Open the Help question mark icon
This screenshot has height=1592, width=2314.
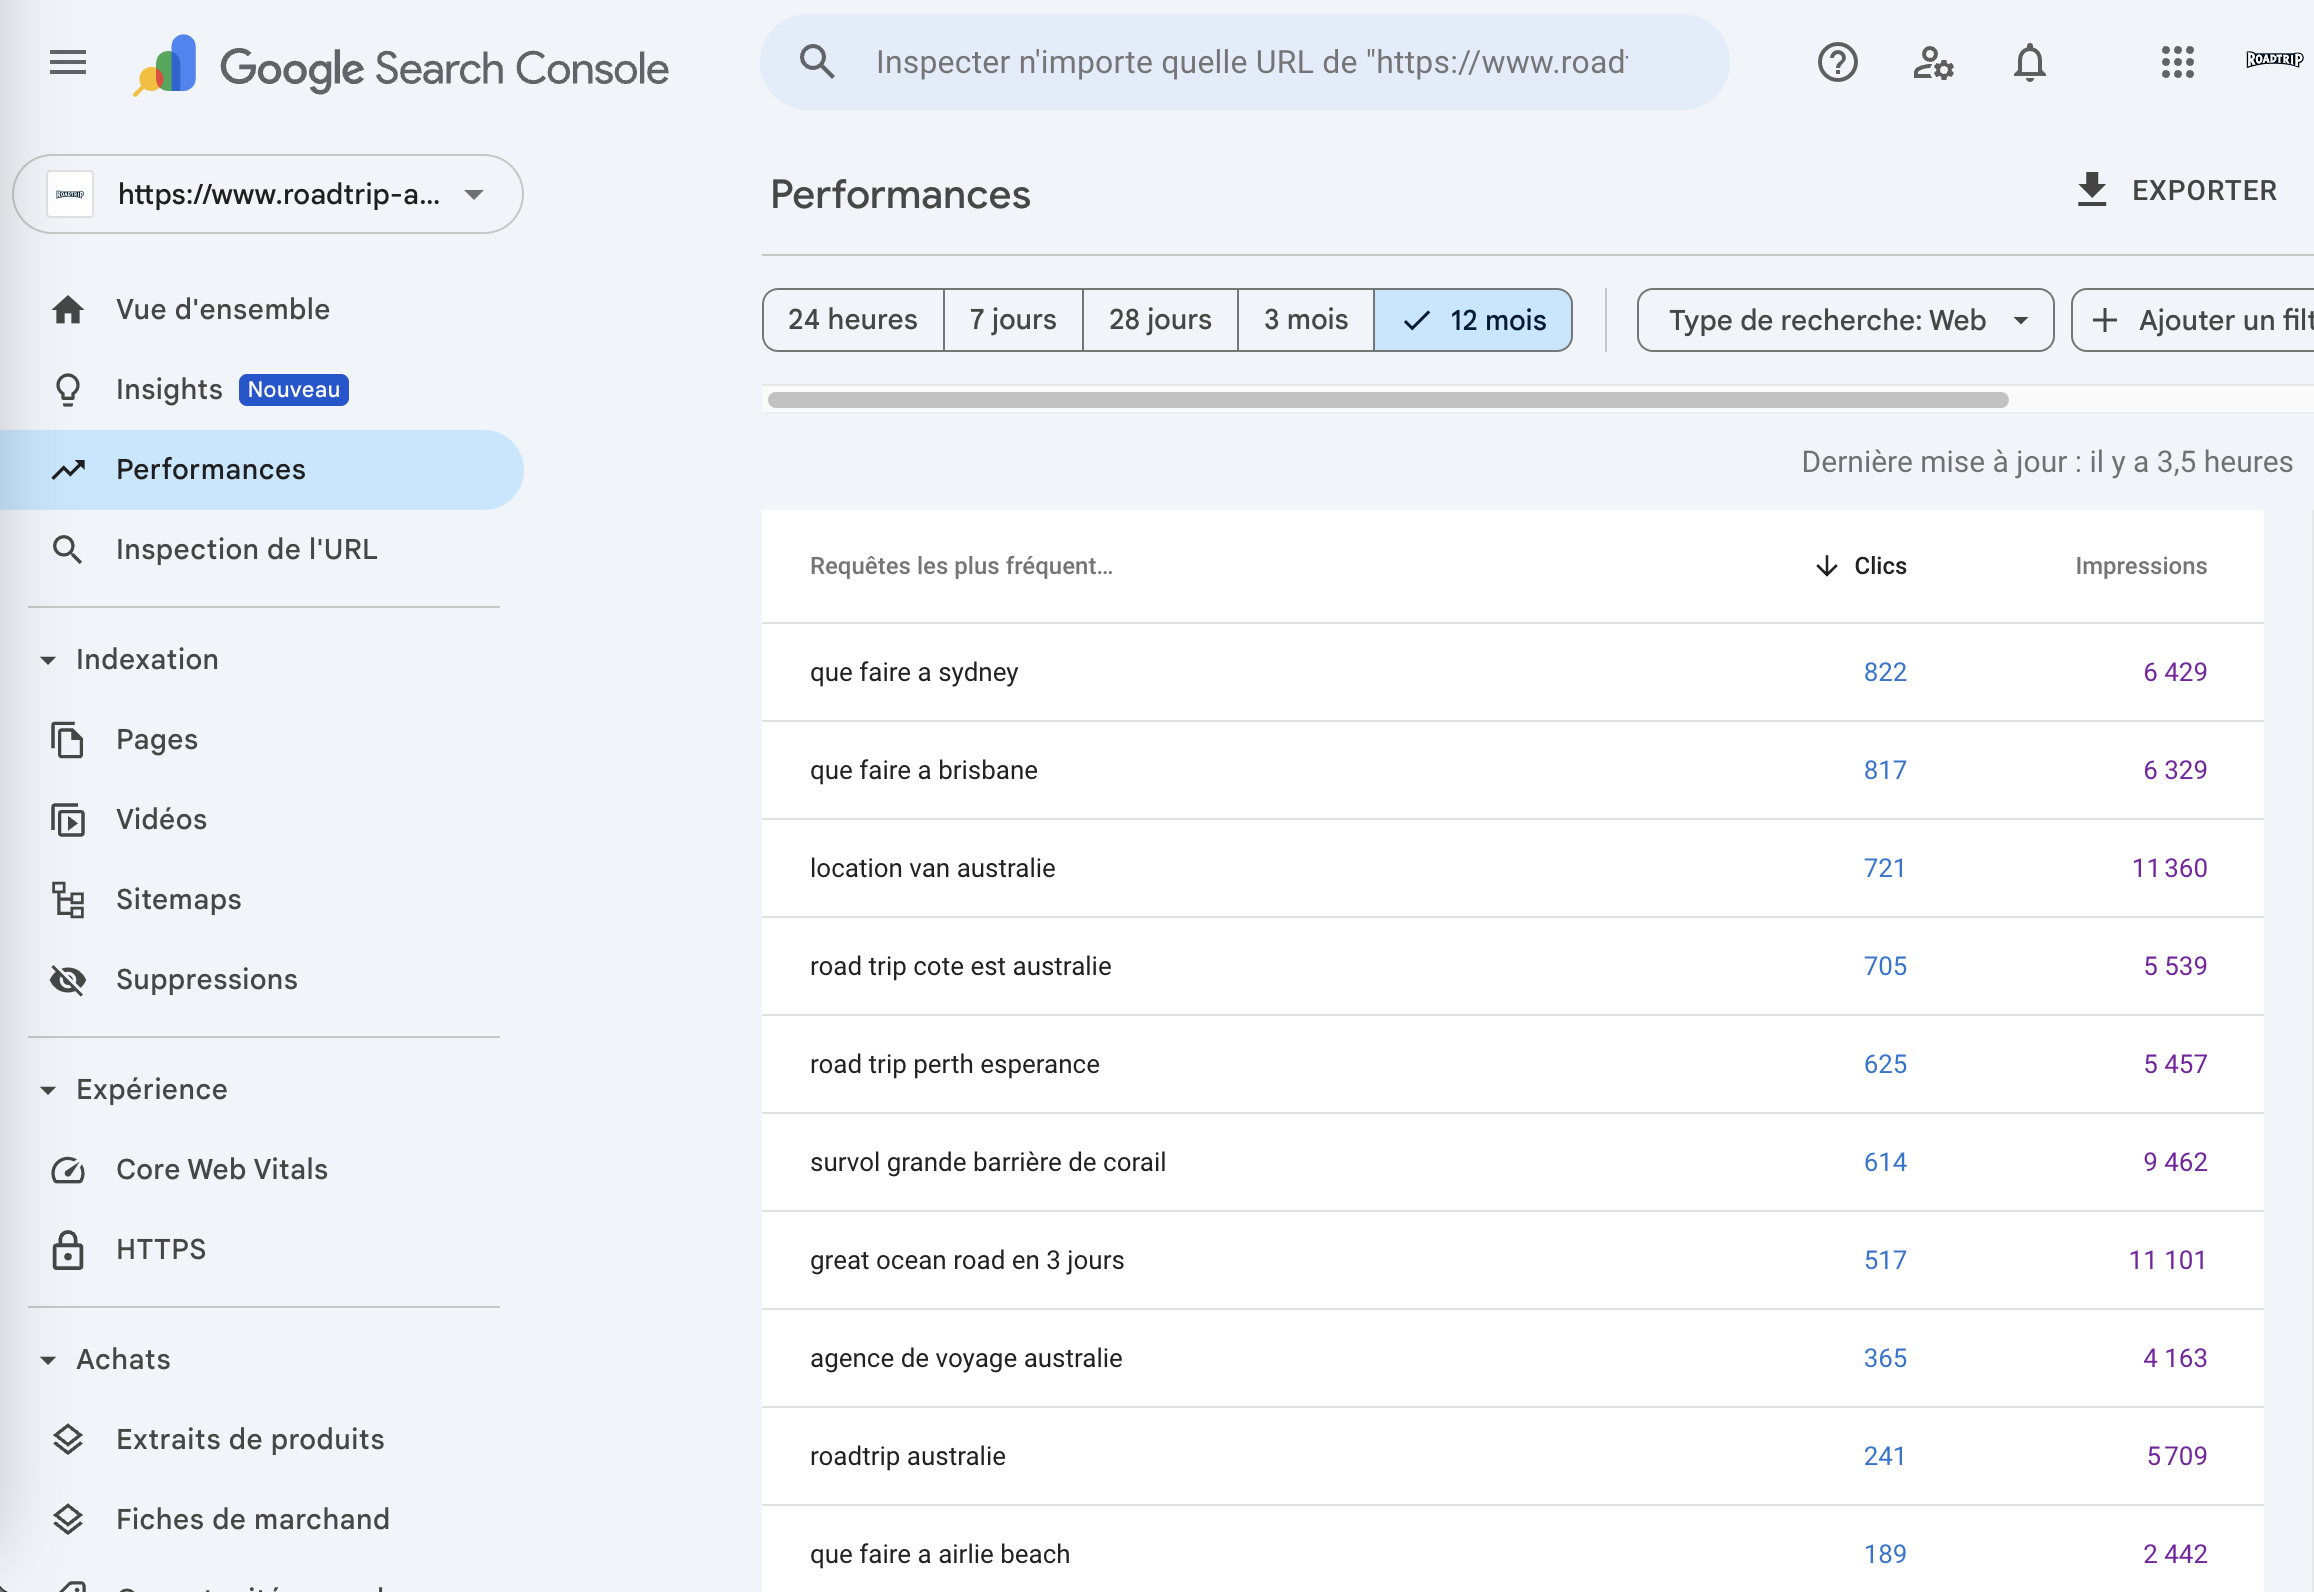pos(1837,63)
